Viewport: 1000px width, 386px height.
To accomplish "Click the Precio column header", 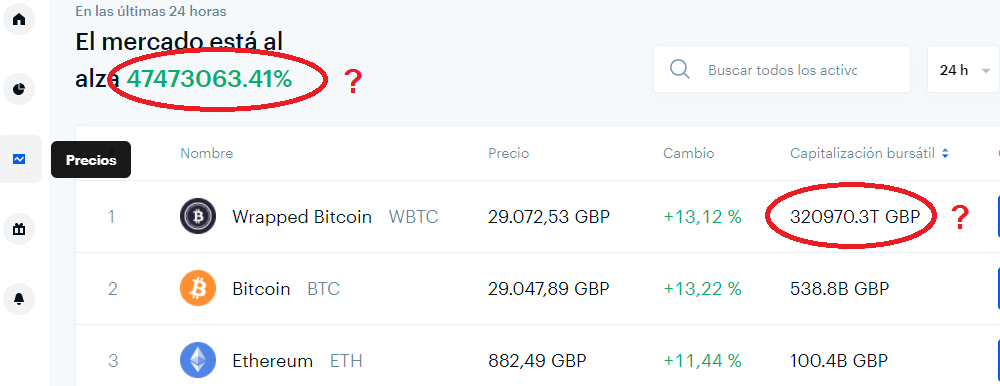I will point(508,153).
